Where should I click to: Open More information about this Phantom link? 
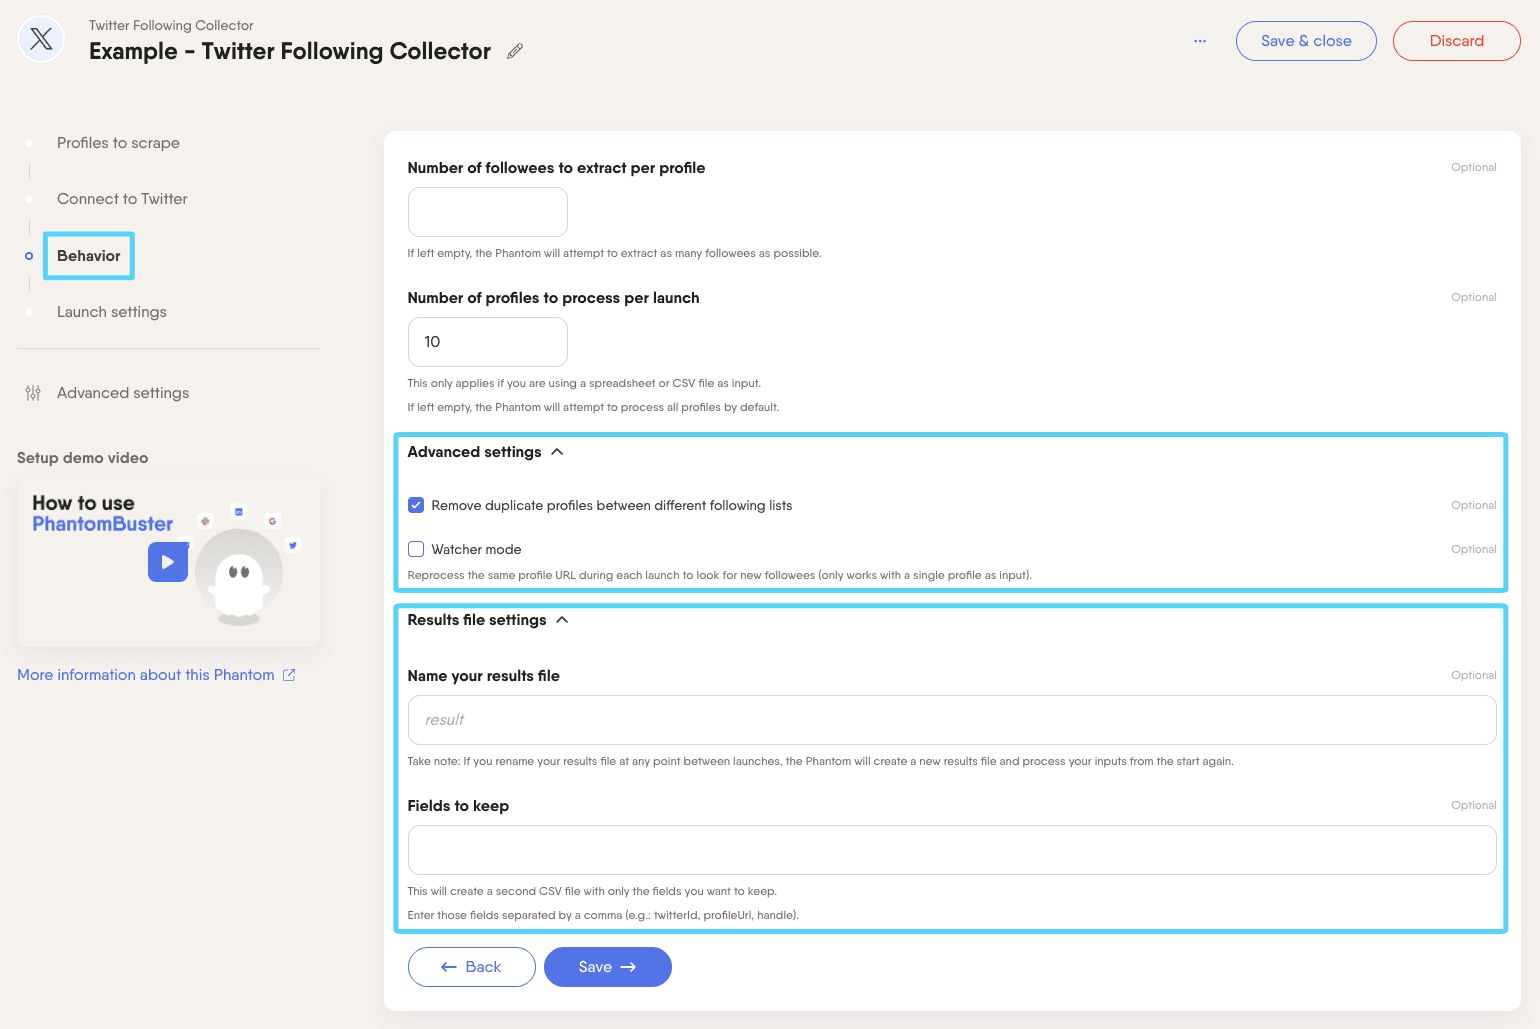[146, 675]
